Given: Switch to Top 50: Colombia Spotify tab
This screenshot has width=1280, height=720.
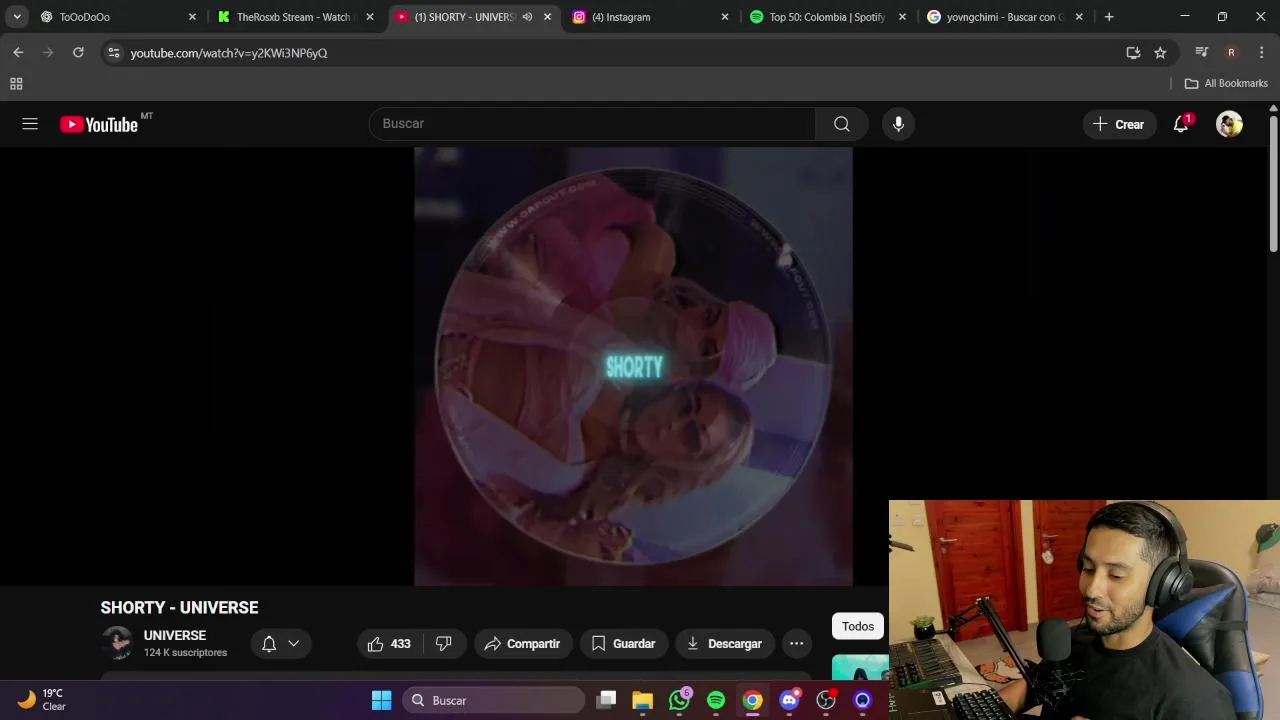Looking at the screenshot, I should click(x=827, y=17).
